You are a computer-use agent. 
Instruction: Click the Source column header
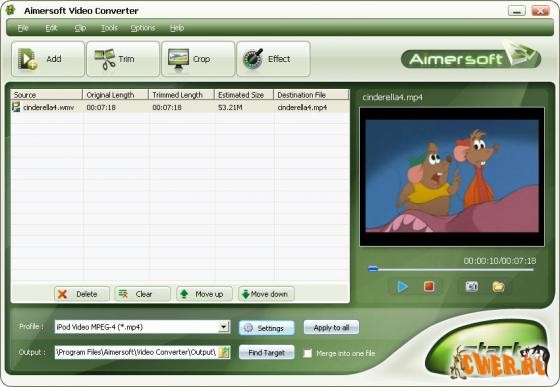46,95
